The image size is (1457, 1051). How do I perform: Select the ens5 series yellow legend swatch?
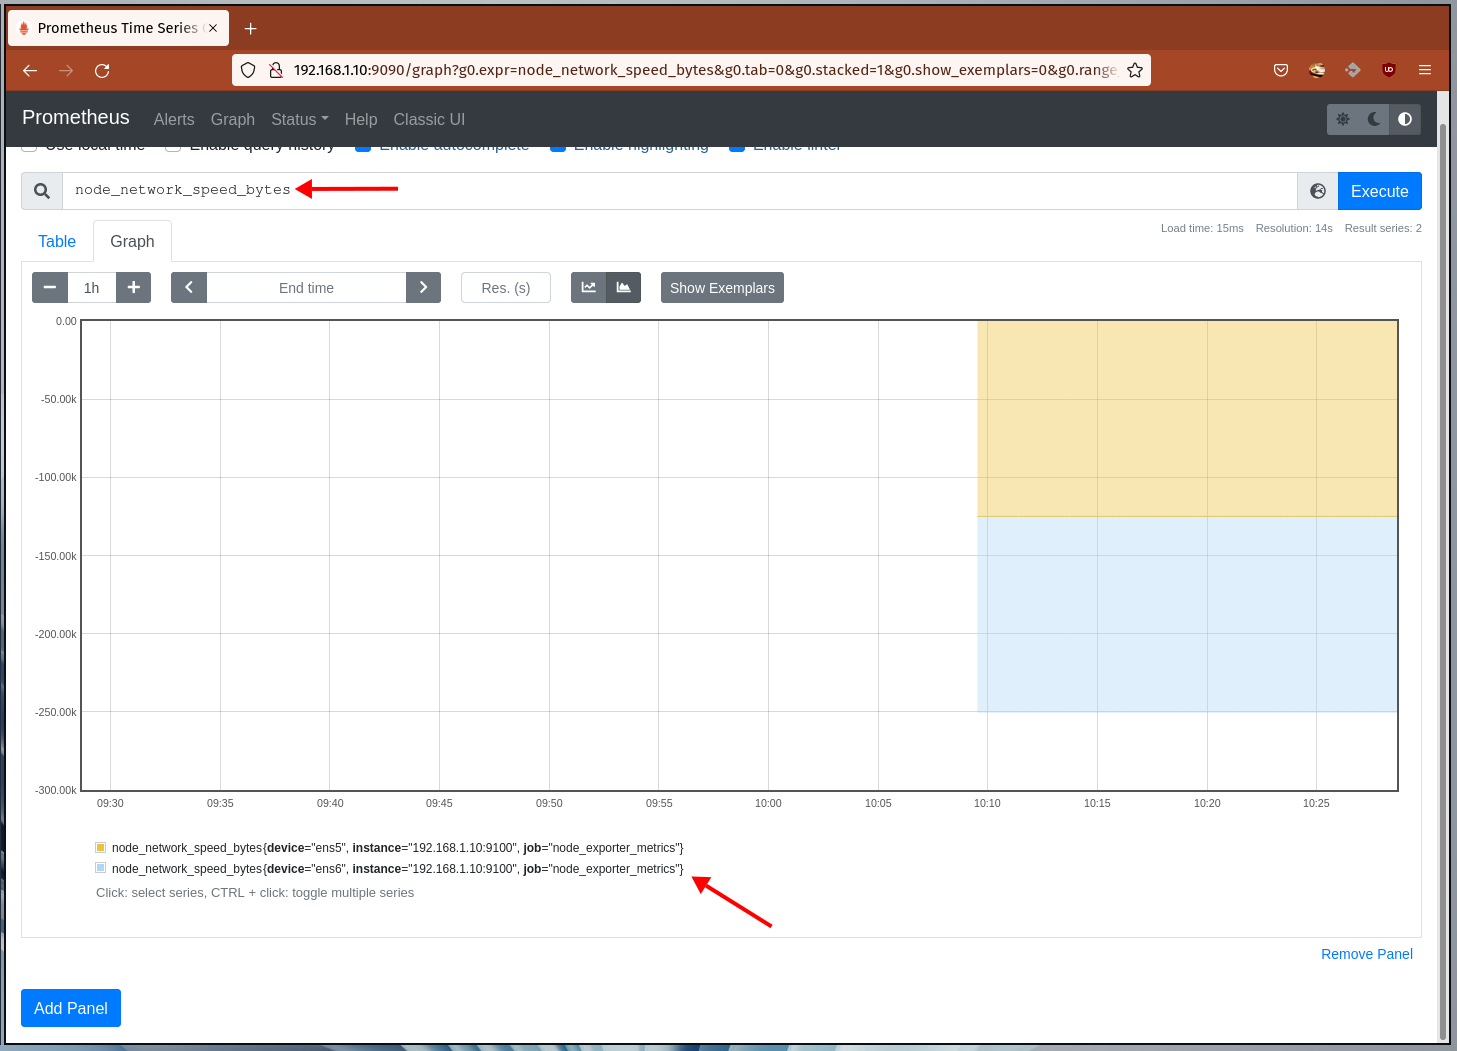point(101,848)
